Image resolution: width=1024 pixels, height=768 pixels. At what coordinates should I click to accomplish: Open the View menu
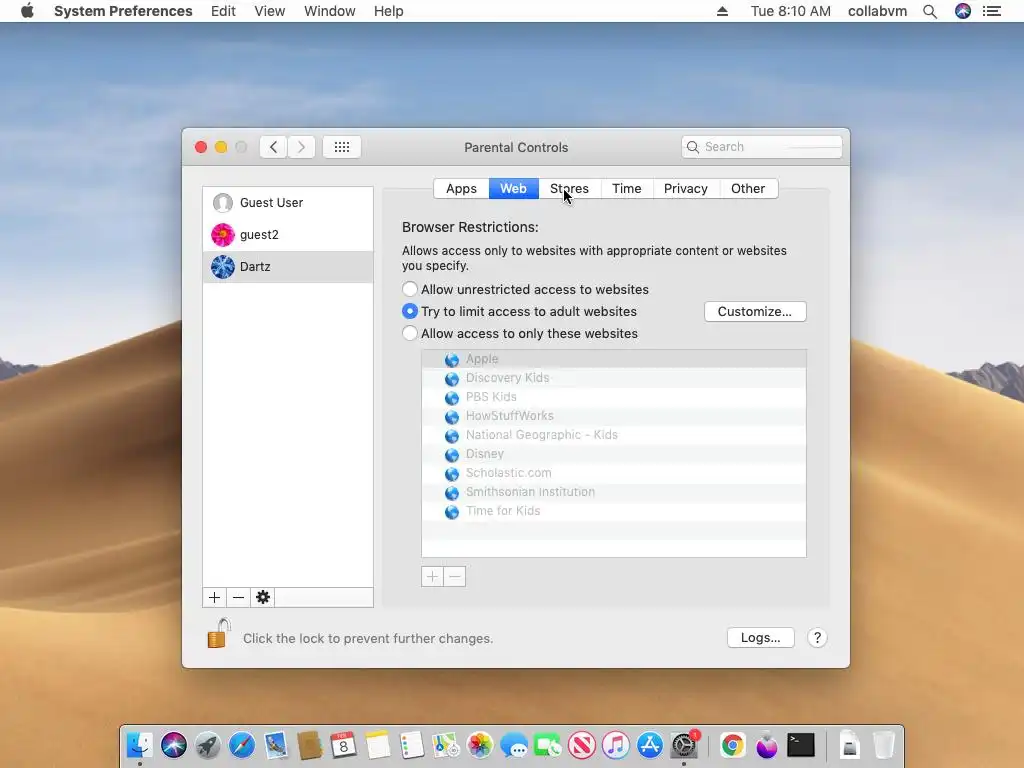270,11
